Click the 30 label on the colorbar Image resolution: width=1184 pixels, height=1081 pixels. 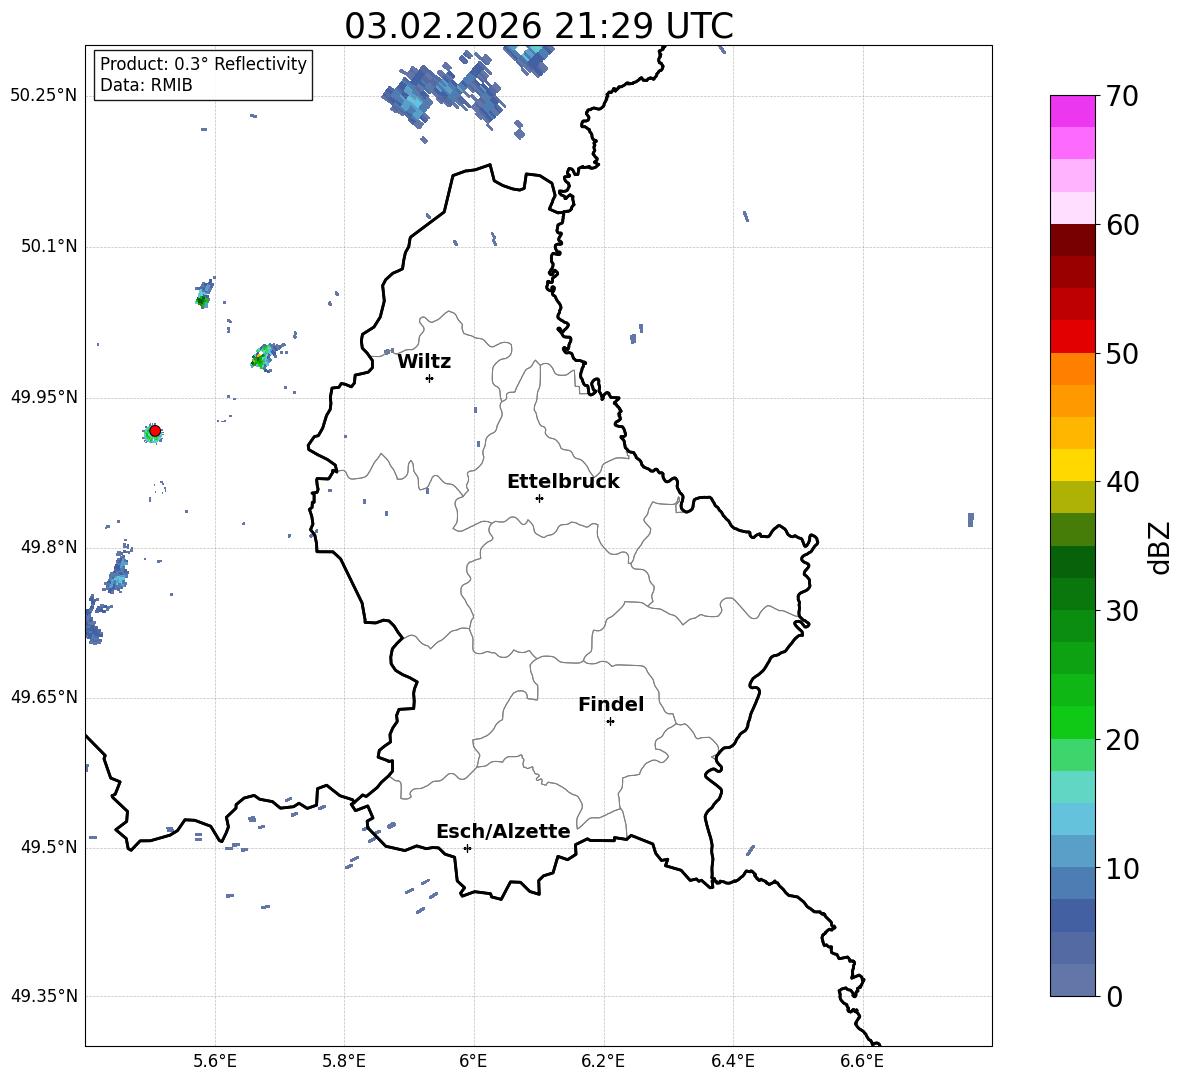pyautogui.click(x=1122, y=611)
